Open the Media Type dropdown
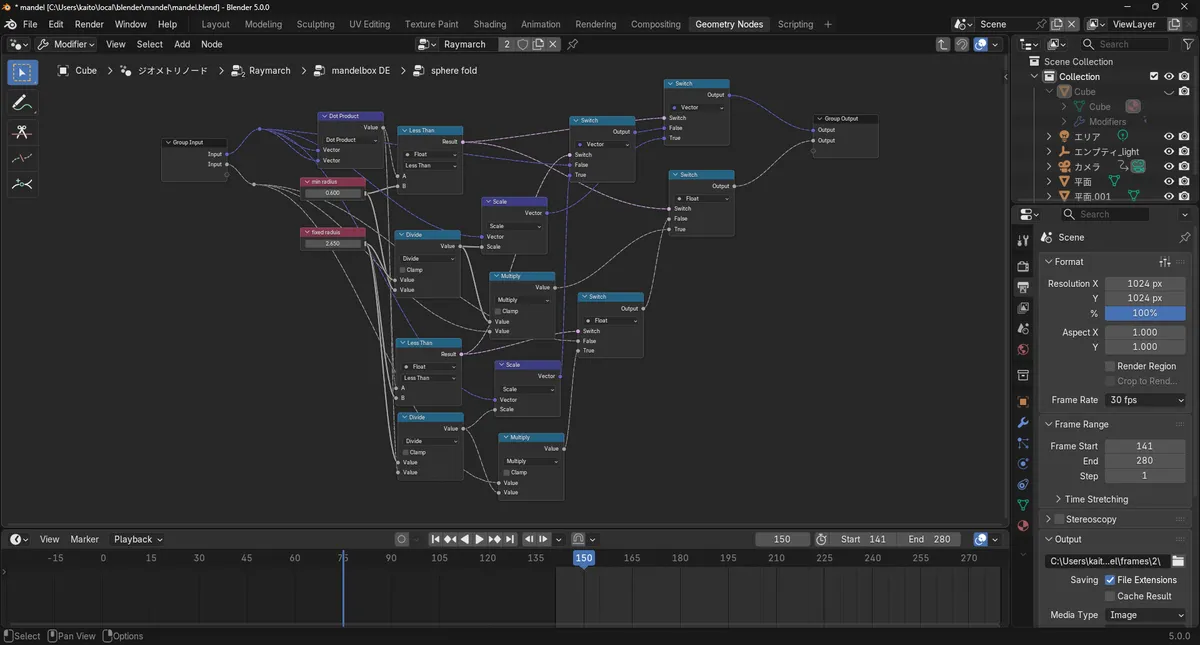The image size is (1200, 645). [1145, 615]
